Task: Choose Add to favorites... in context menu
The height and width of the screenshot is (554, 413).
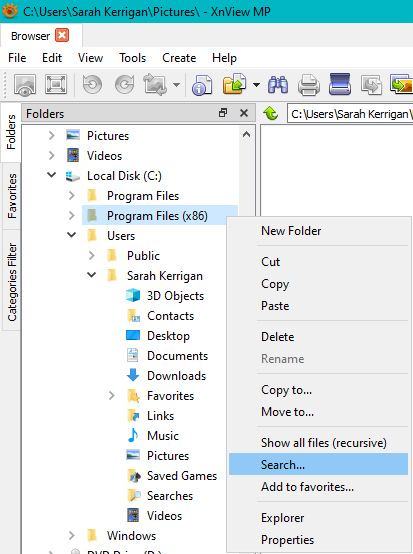Action: 318,487
